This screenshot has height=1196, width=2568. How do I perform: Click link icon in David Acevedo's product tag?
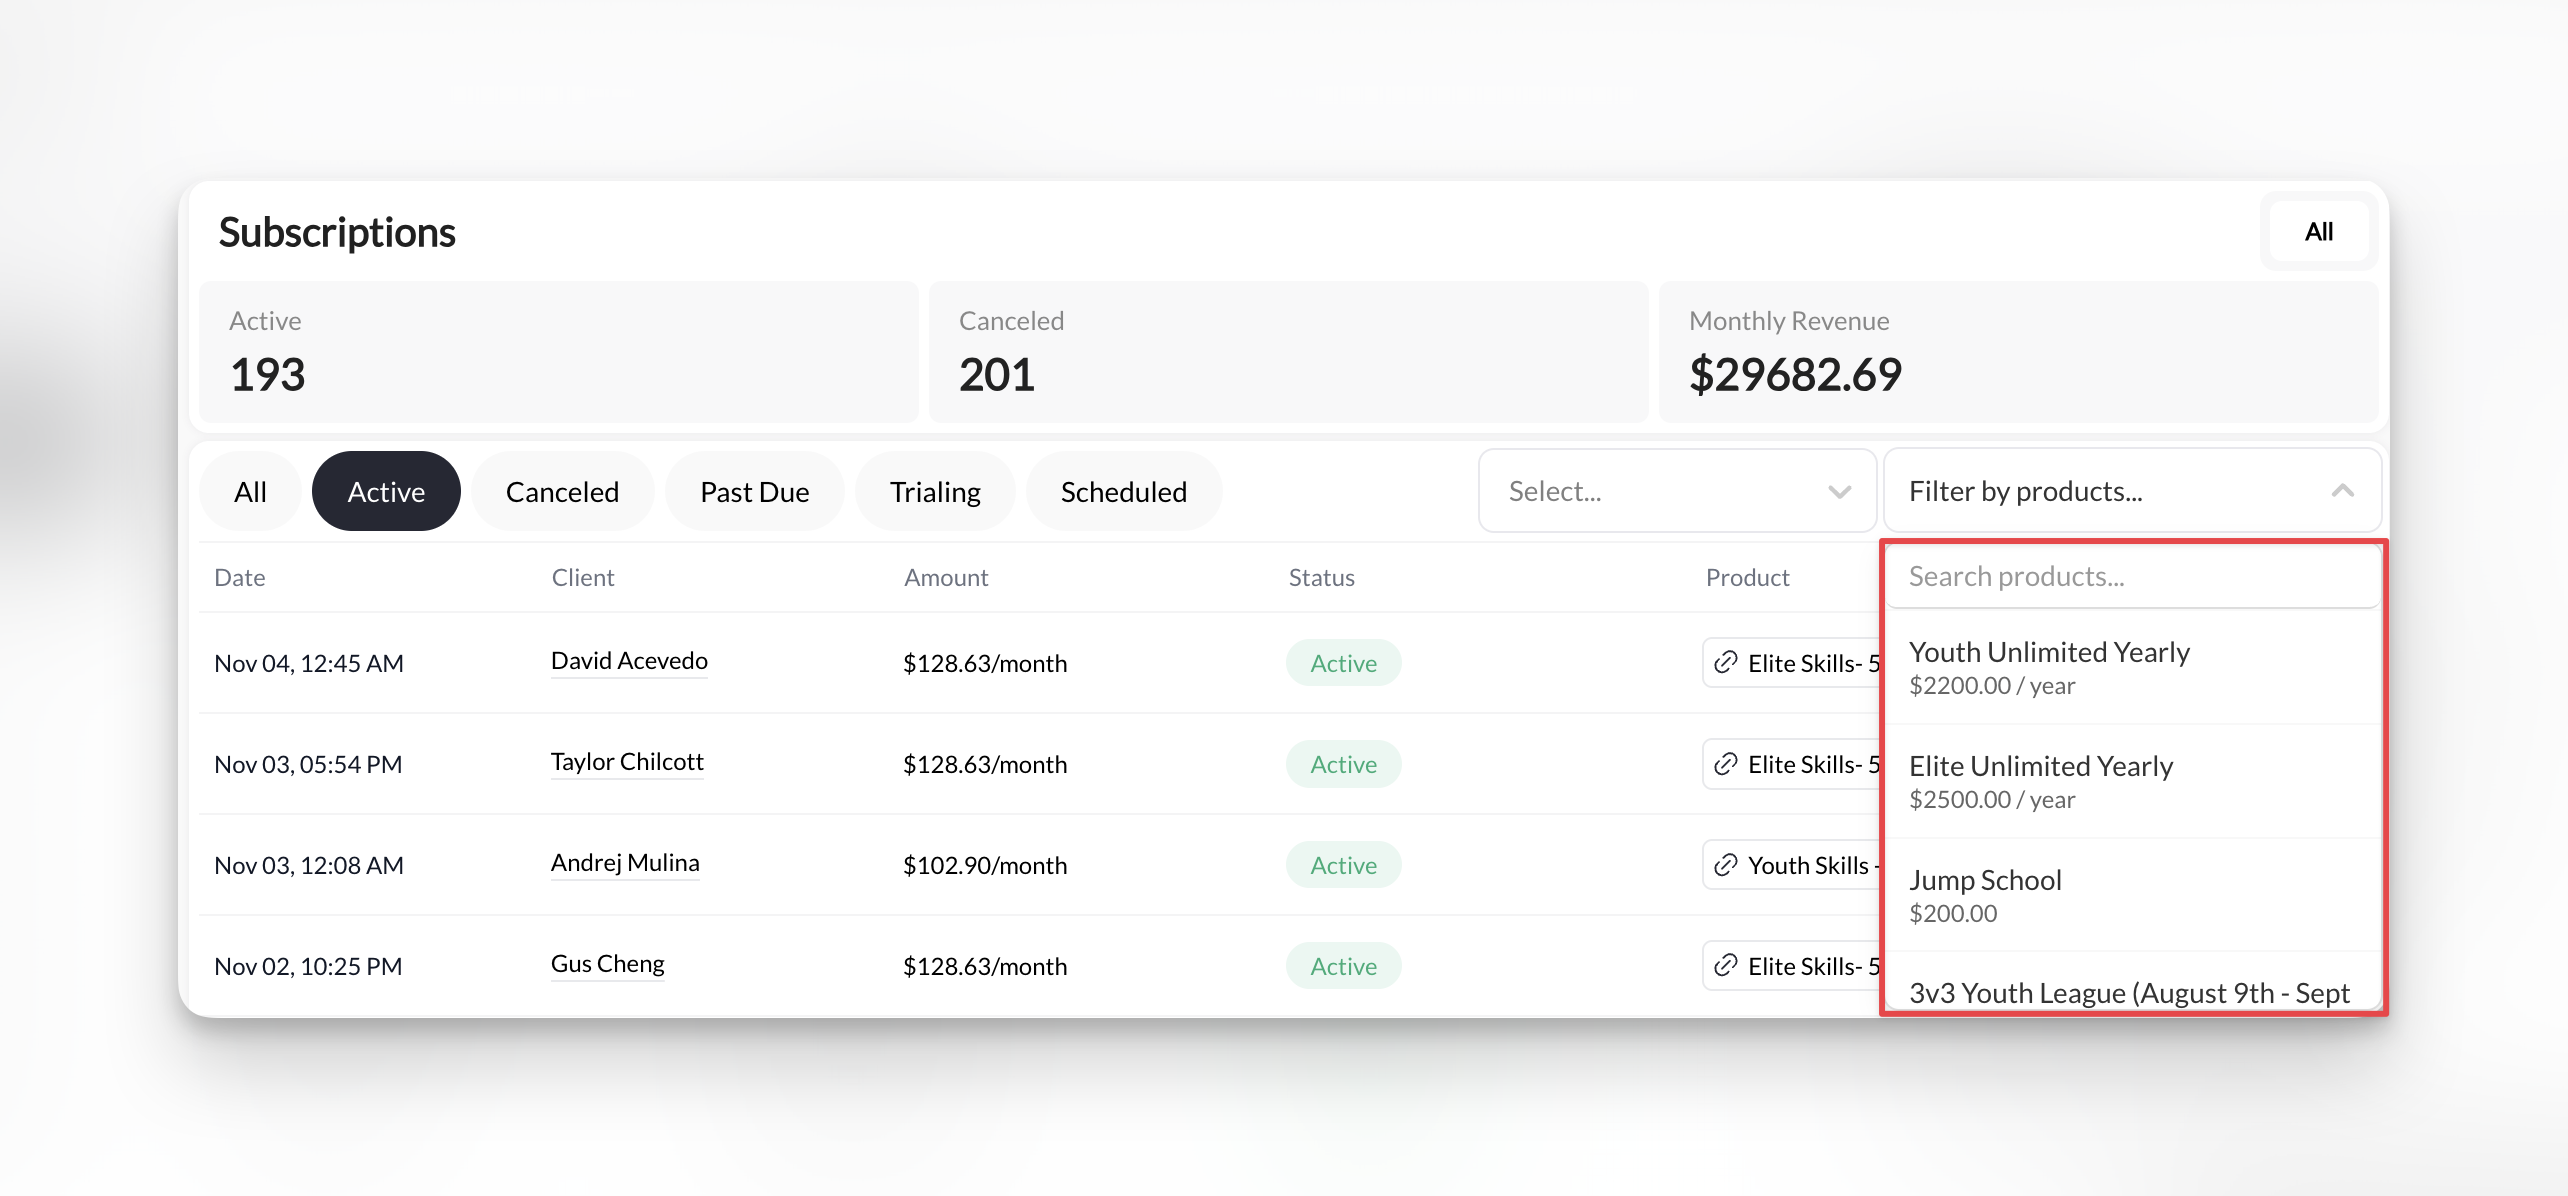(1725, 663)
